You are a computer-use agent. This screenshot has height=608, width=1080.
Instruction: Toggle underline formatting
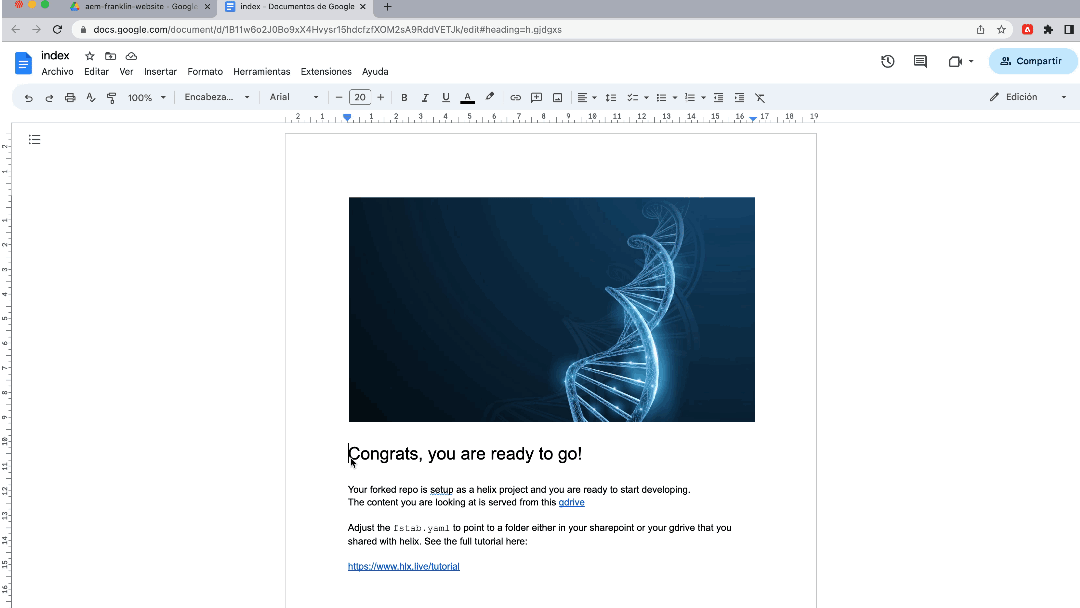(x=446, y=98)
